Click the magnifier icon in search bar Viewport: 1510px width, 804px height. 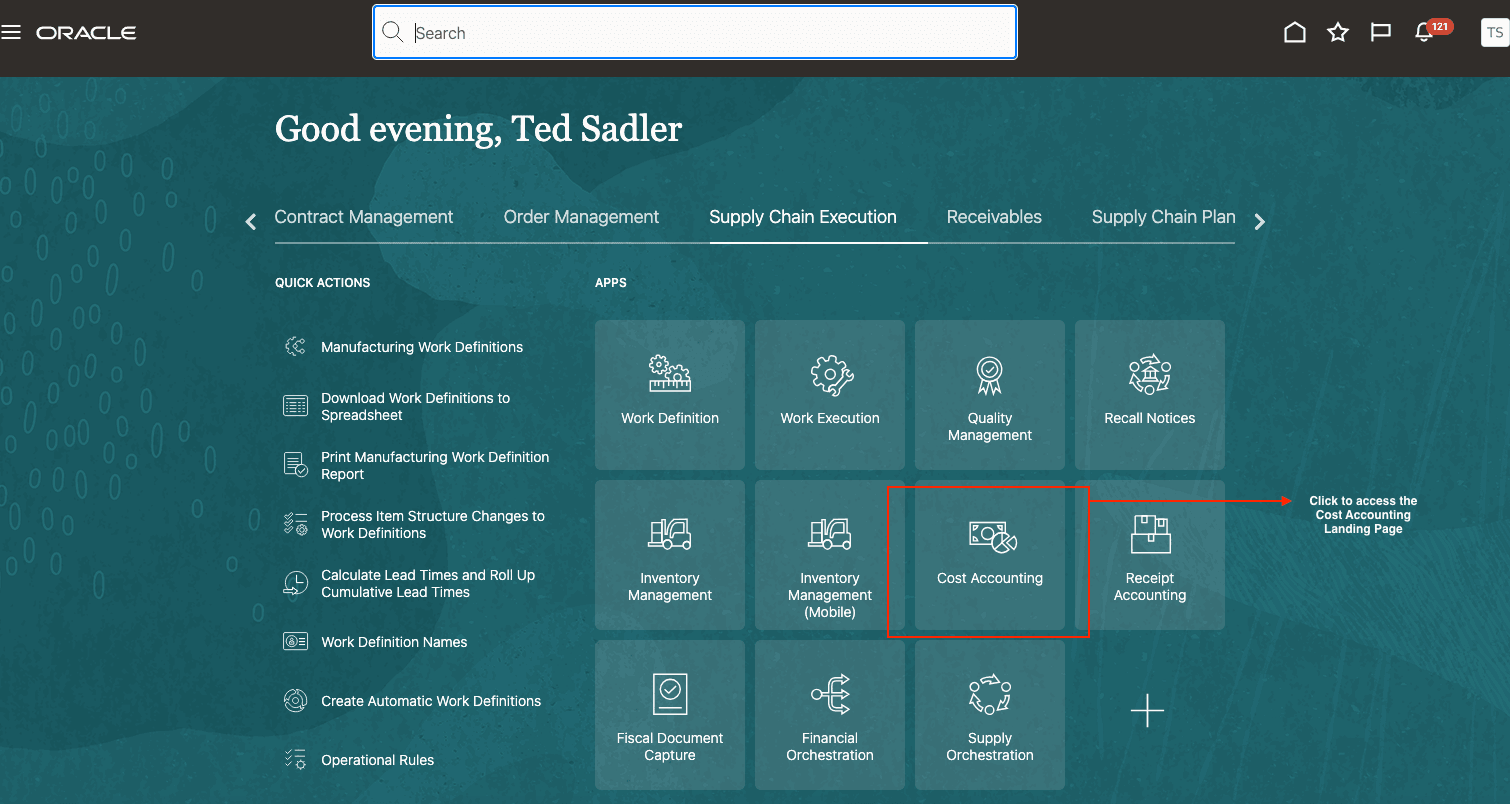click(x=393, y=33)
